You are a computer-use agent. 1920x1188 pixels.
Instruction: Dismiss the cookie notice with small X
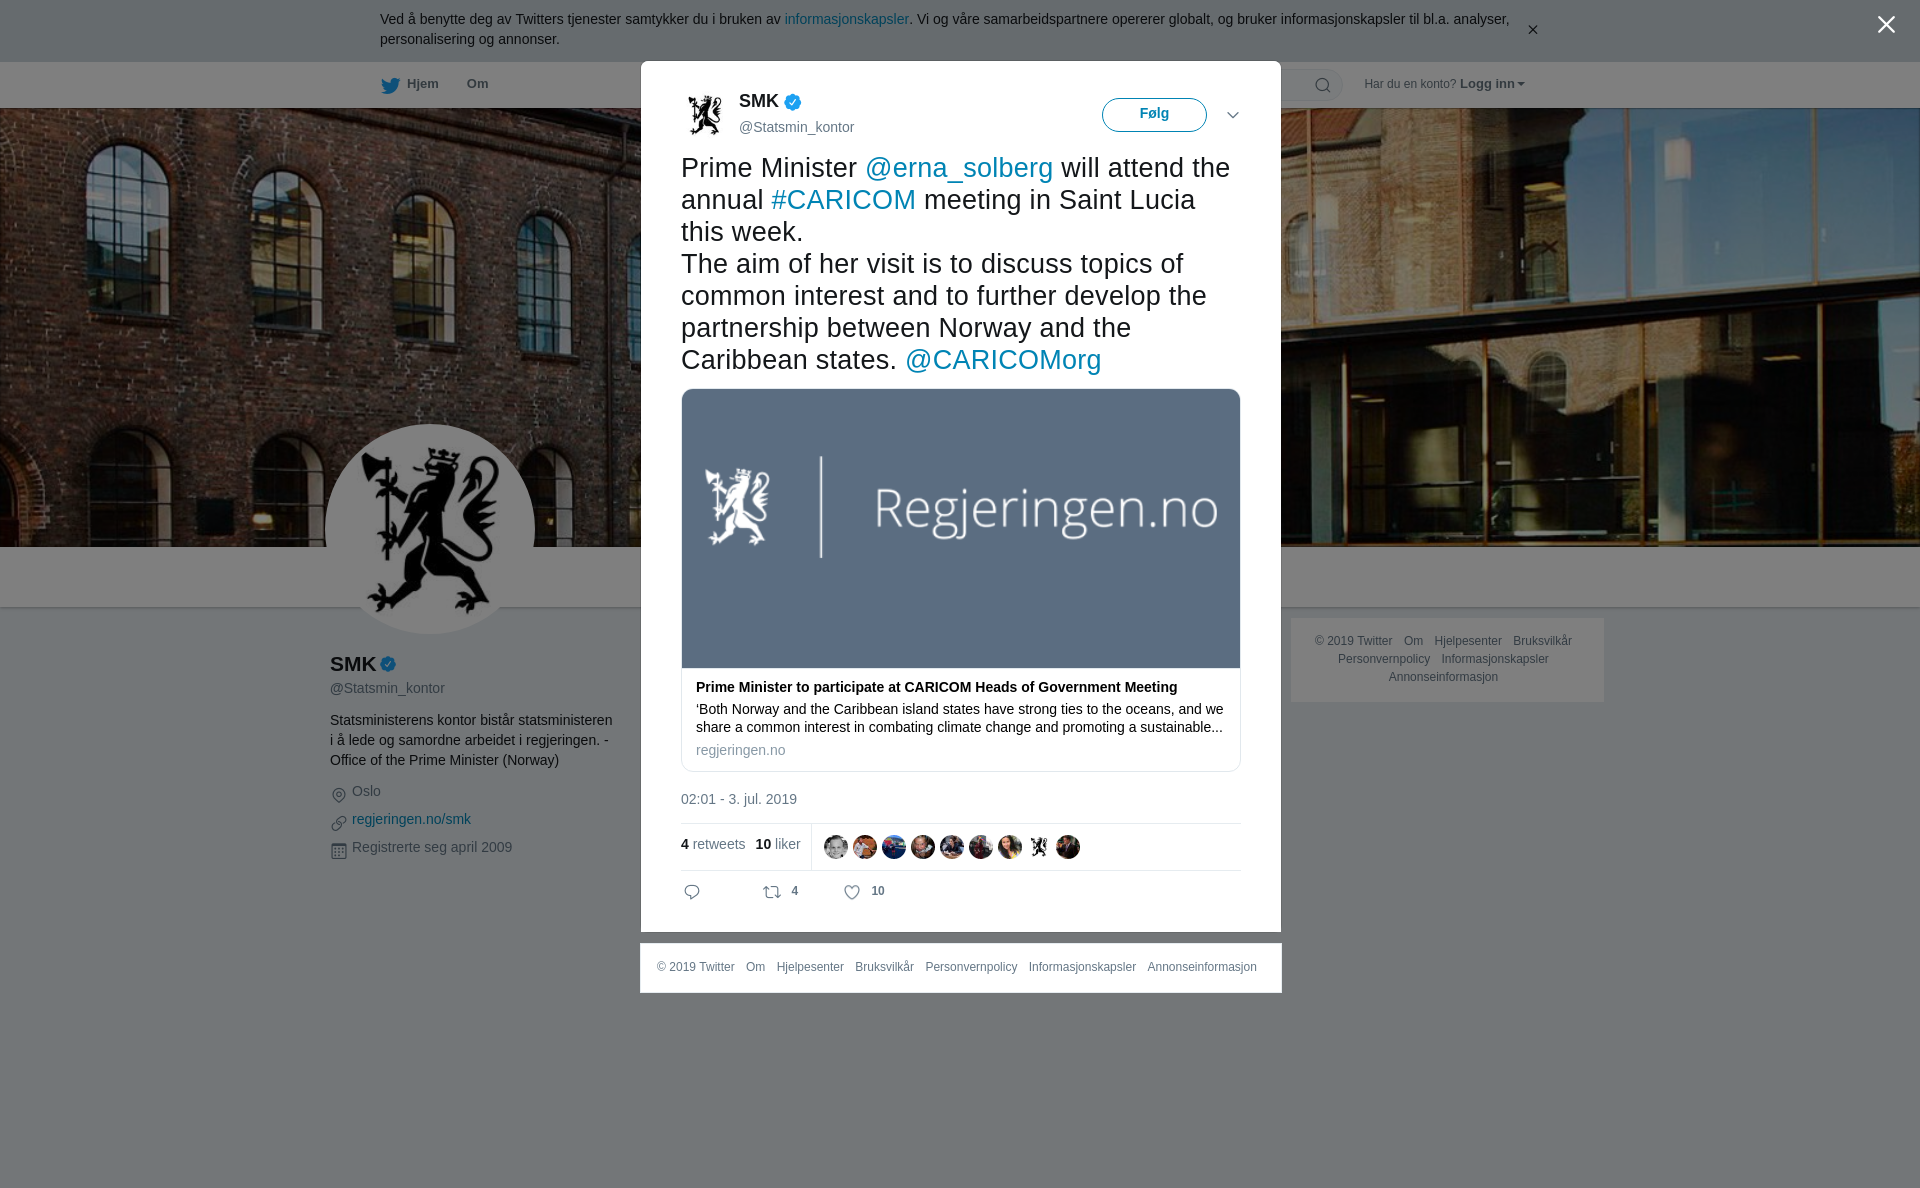(1532, 30)
